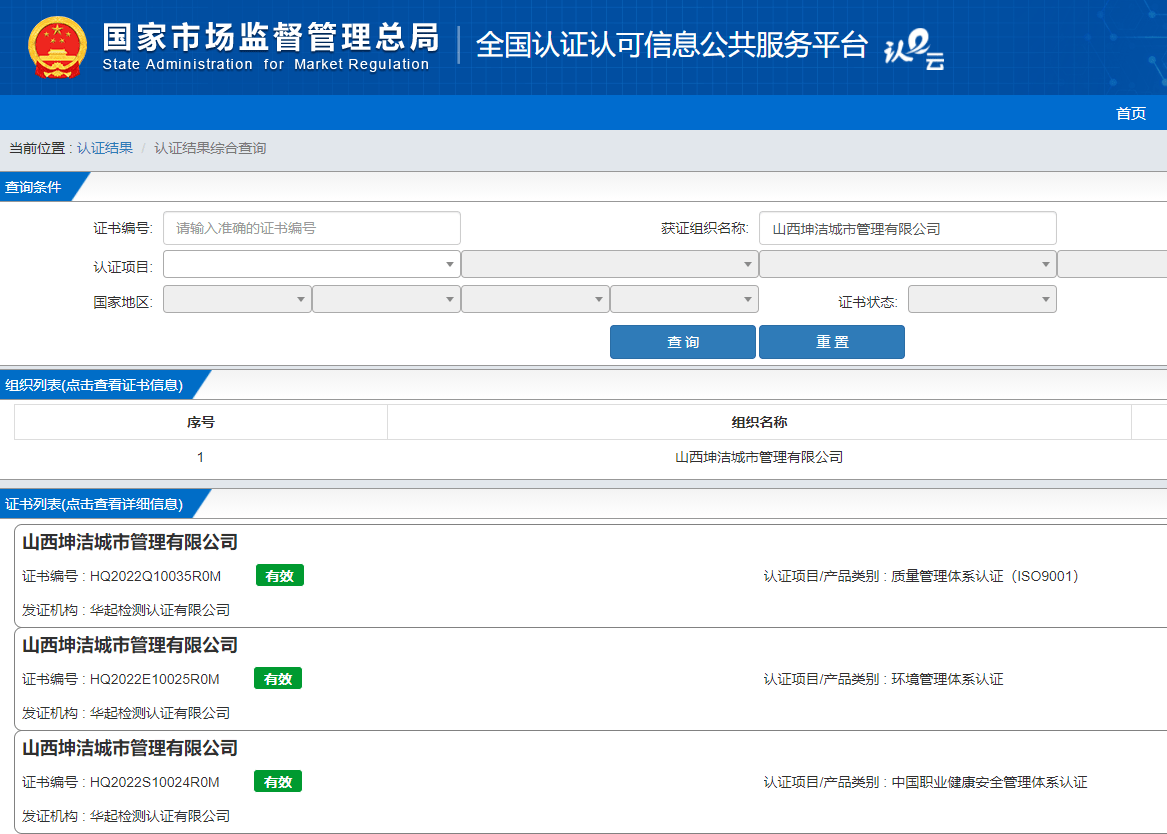Click the national emblem logo
This screenshot has width=1167, height=834.
coord(57,48)
